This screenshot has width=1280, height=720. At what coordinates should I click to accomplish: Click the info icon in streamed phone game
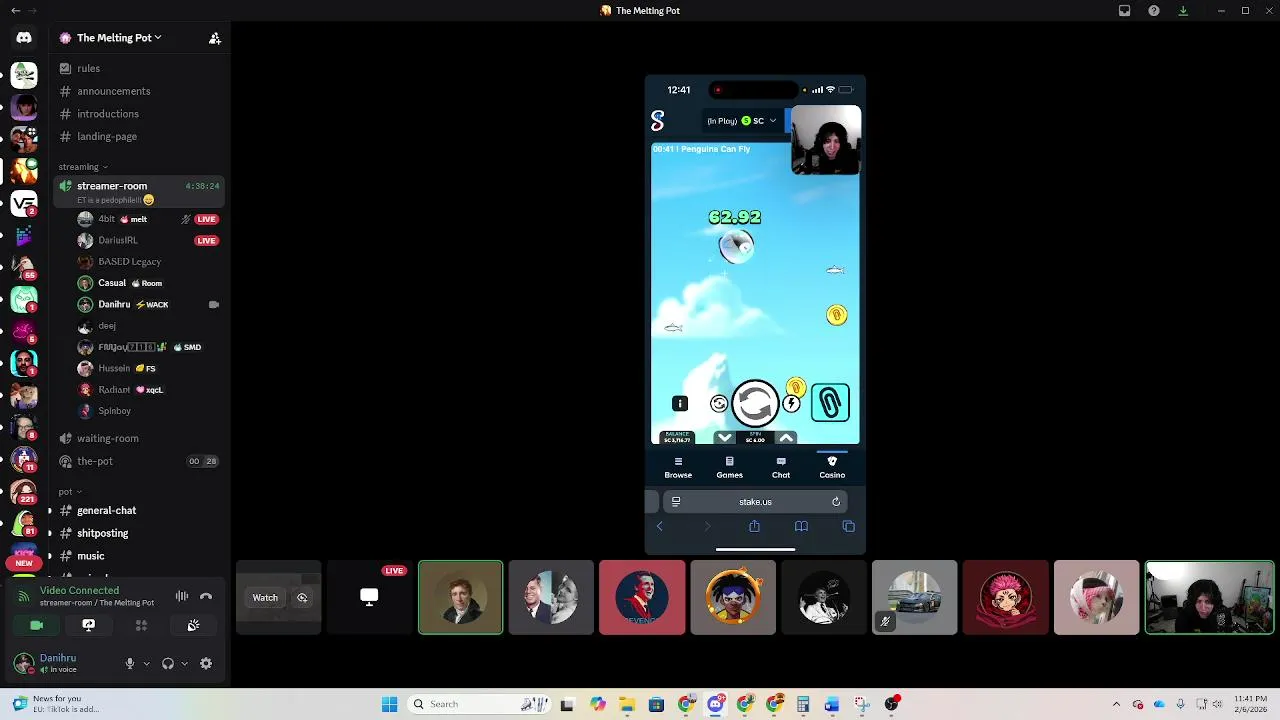(x=680, y=404)
